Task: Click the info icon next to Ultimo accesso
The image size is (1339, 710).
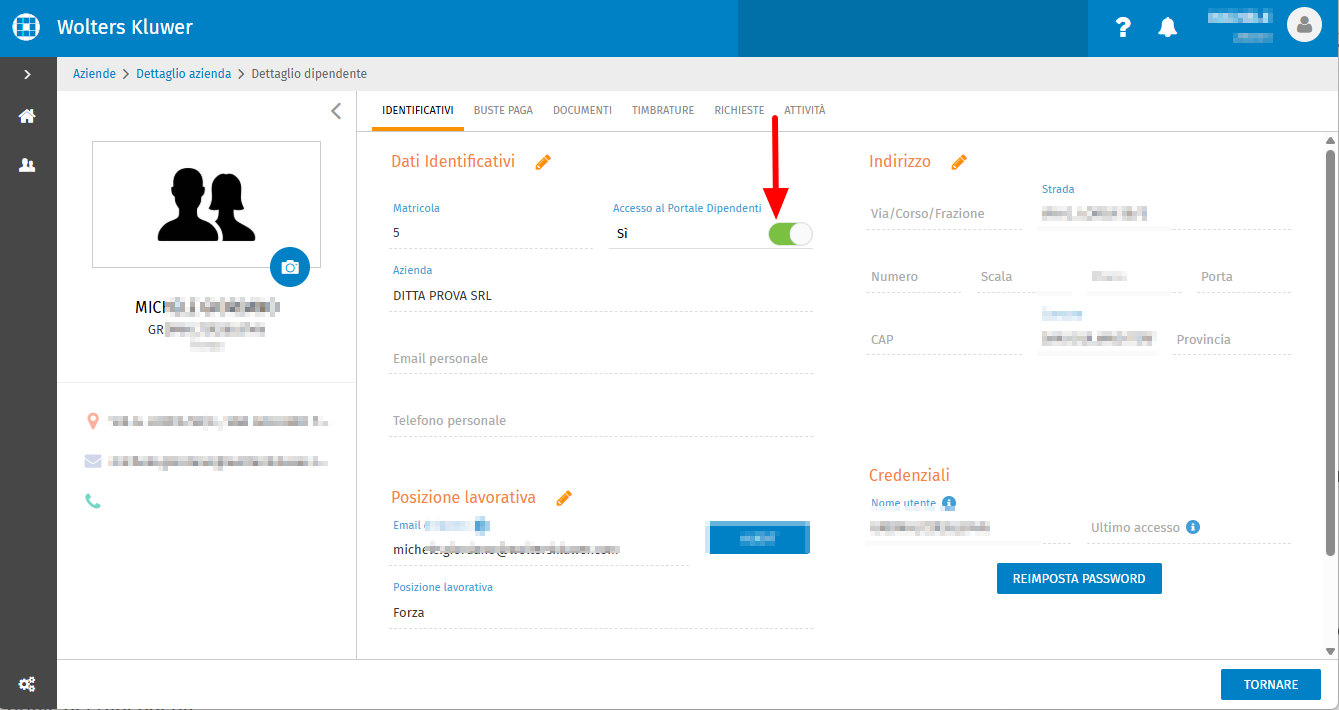Action: click(x=1193, y=527)
